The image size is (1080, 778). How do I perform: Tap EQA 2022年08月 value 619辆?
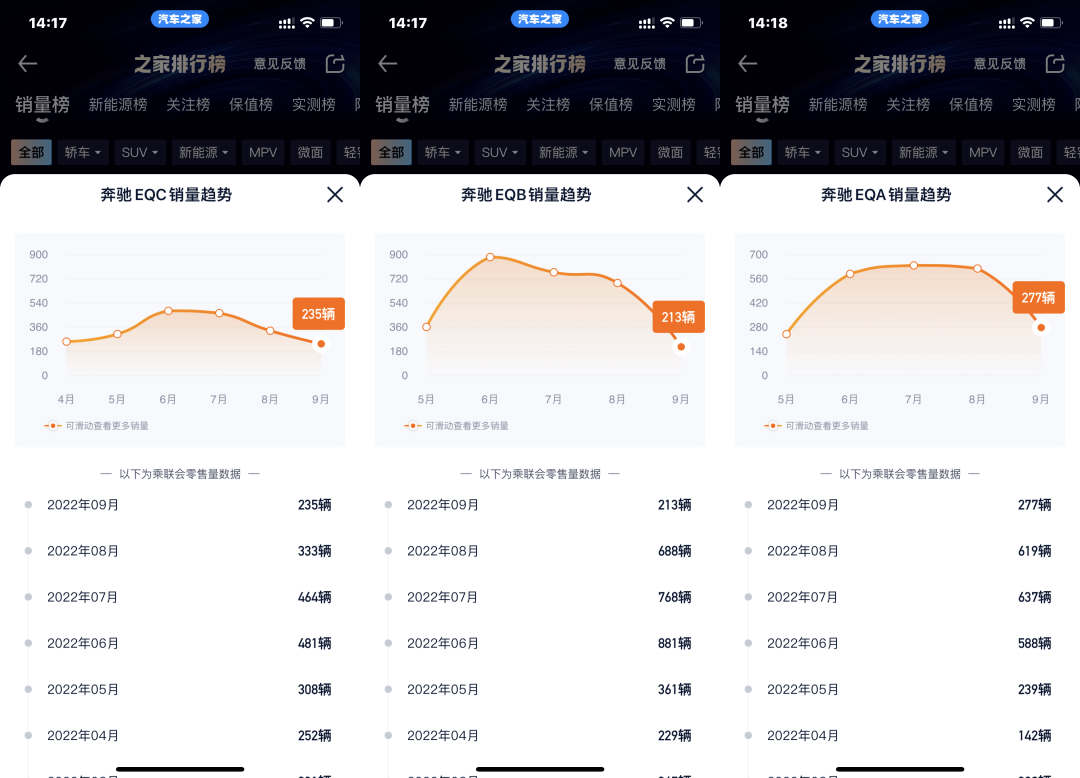pos(1035,551)
